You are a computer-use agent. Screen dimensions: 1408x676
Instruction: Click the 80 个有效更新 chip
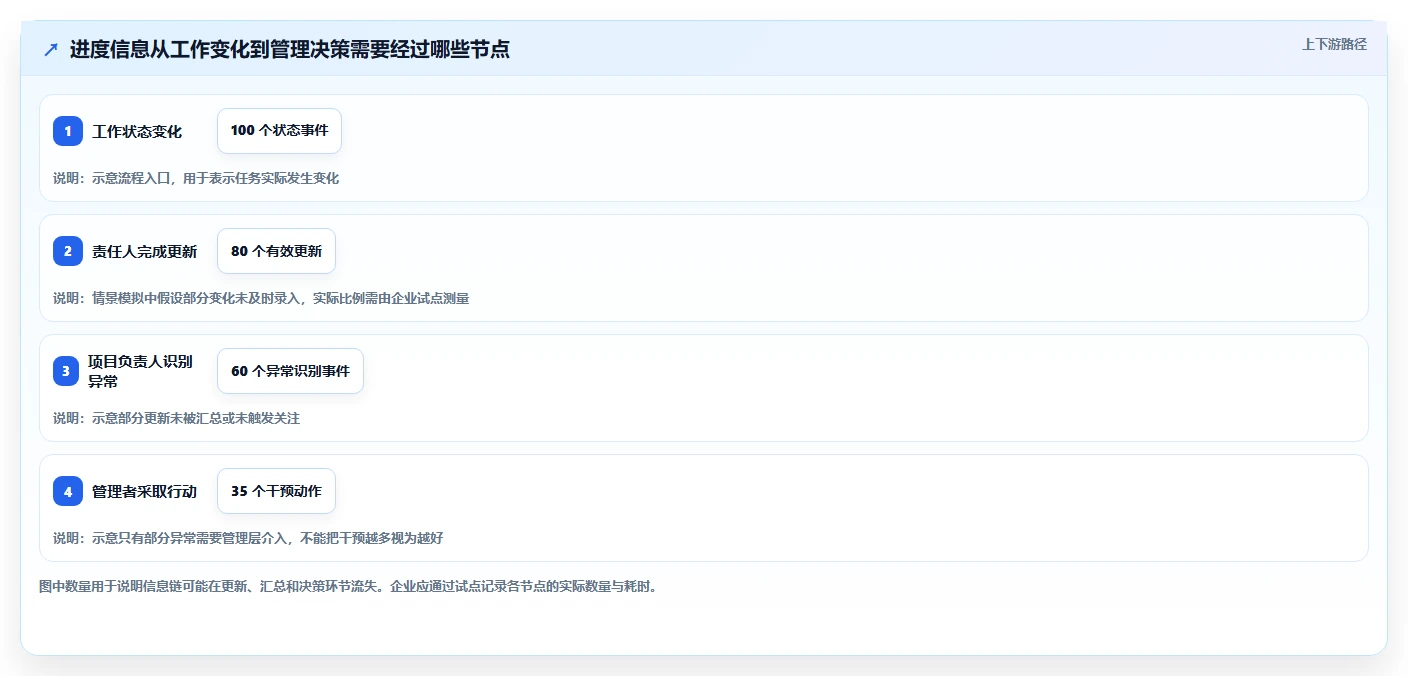coord(276,251)
